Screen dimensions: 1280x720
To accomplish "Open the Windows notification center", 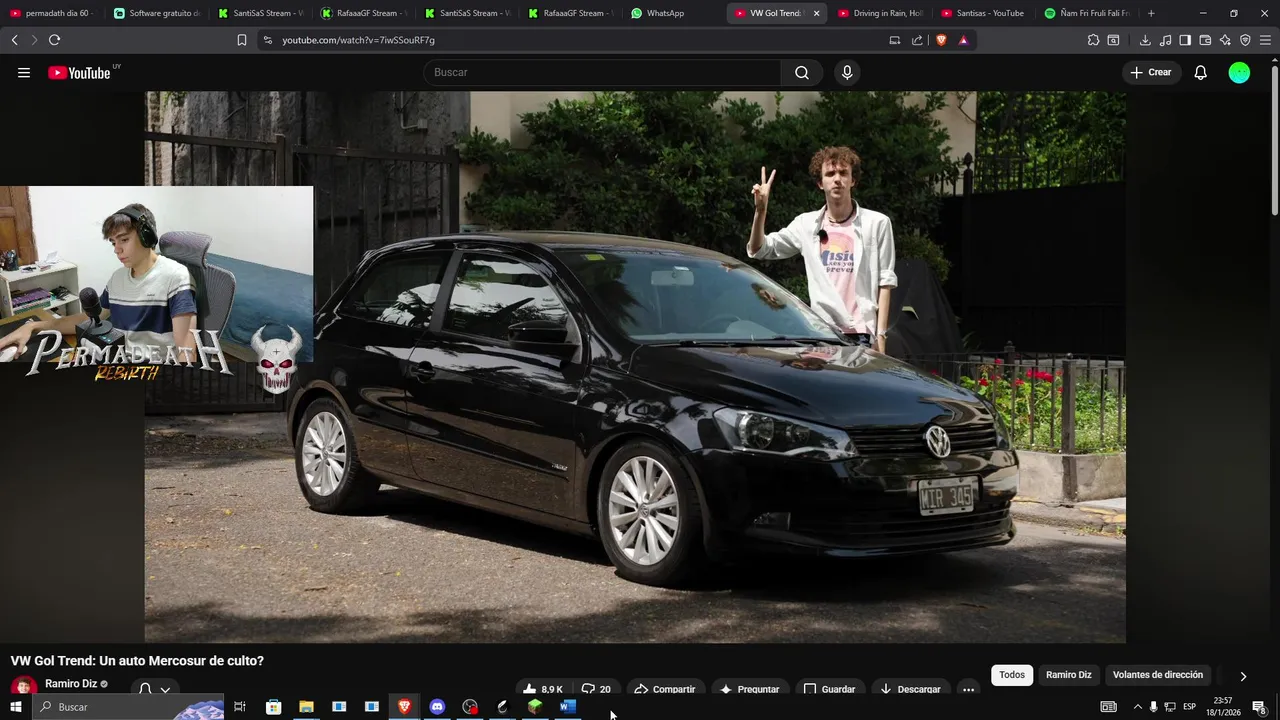I will 1259,707.
